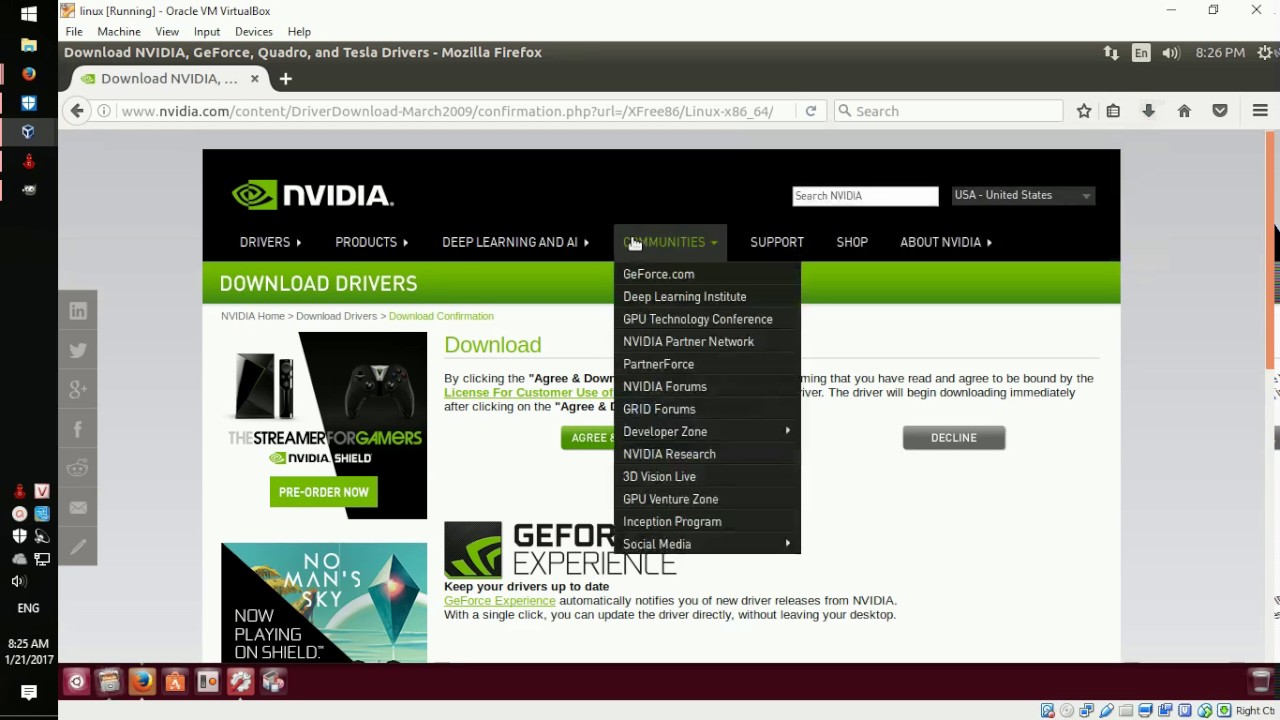The image size is (1280, 720).
Task: Click the pencil icon in the share sidebar
Action: pos(78,547)
